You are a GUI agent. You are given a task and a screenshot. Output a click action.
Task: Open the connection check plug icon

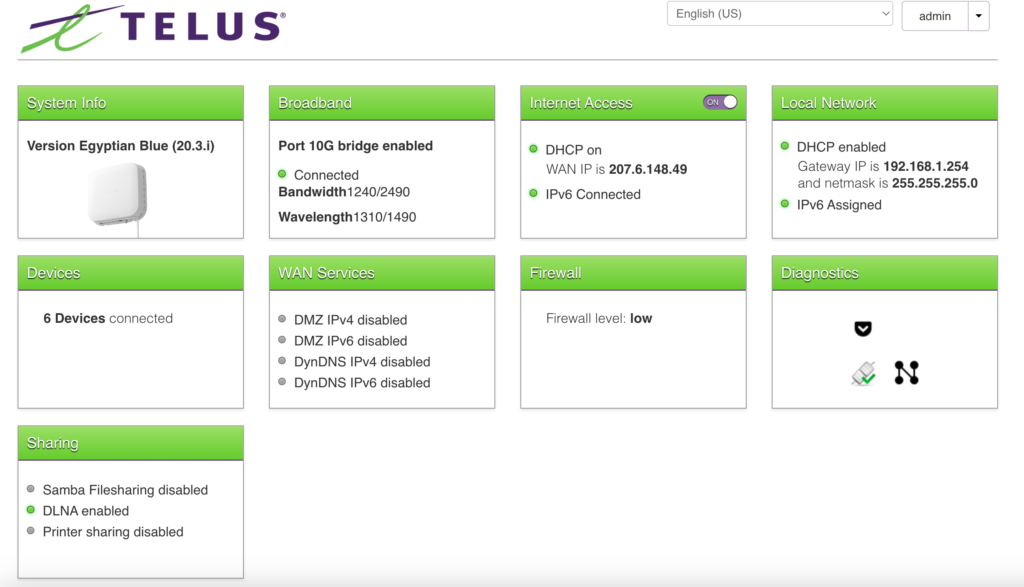[863, 374]
